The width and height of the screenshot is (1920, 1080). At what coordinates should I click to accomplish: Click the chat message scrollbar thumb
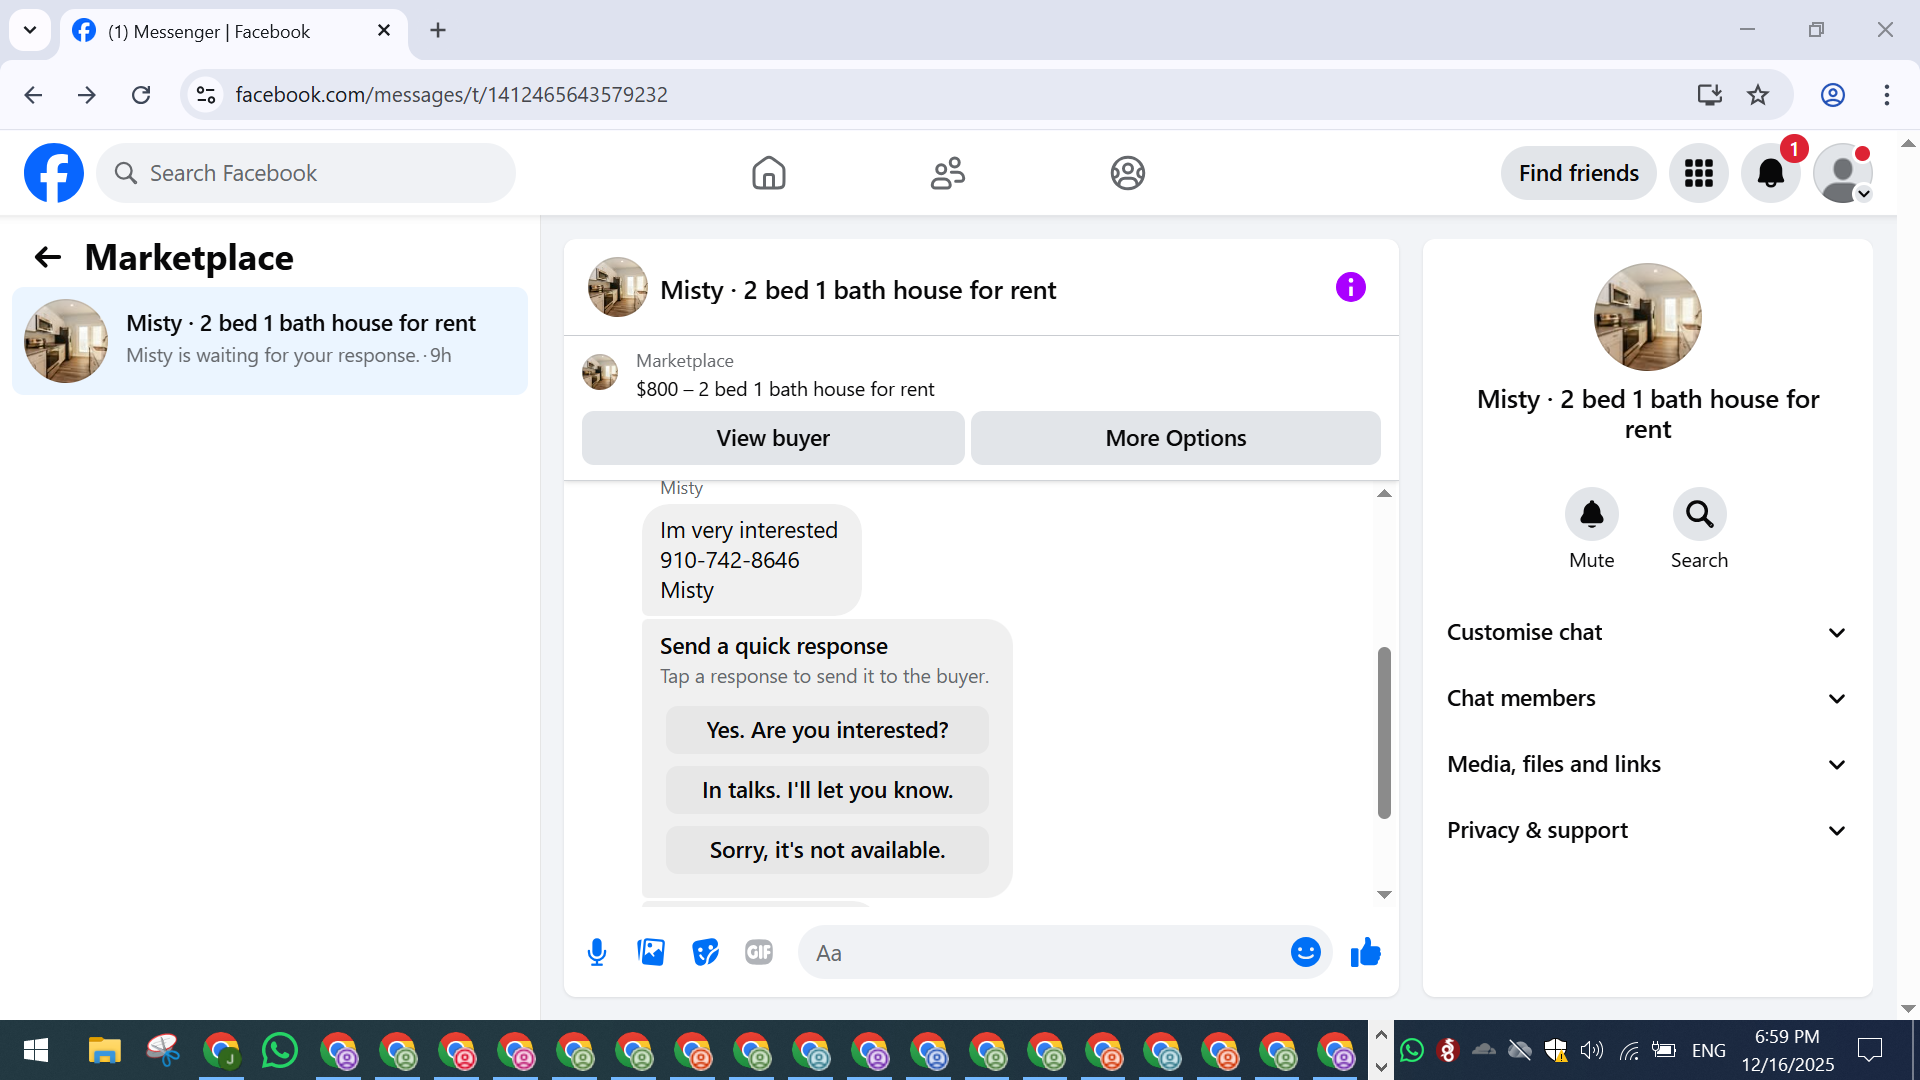(x=1384, y=733)
